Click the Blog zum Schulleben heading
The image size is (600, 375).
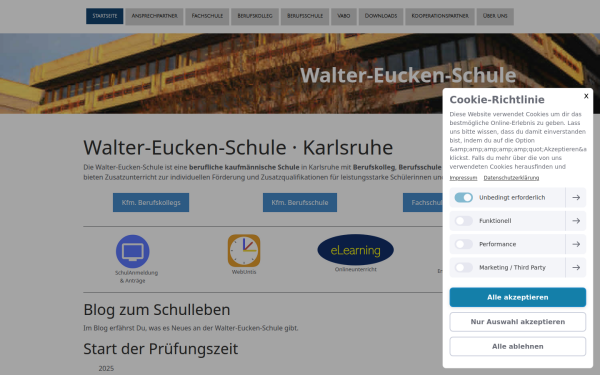point(157,310)
